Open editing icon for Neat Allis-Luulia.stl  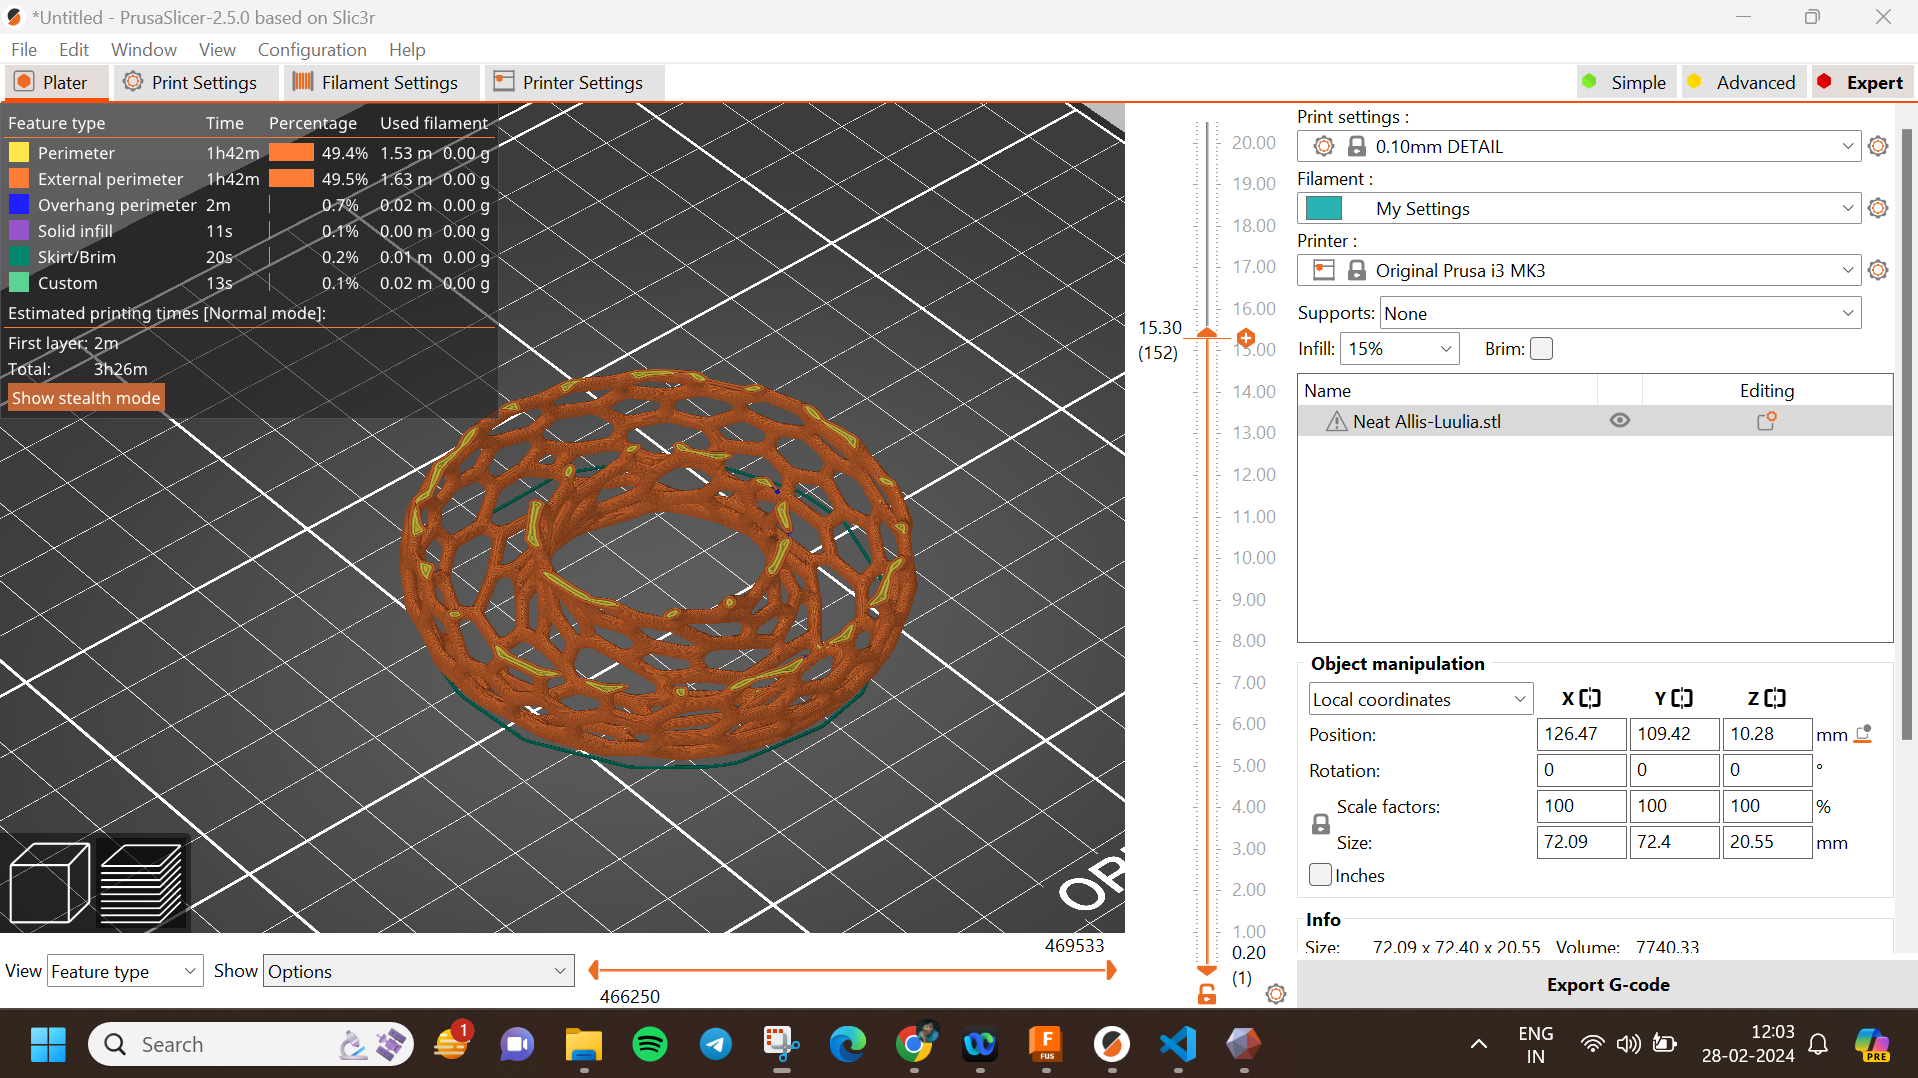(x=1766, y=421)
